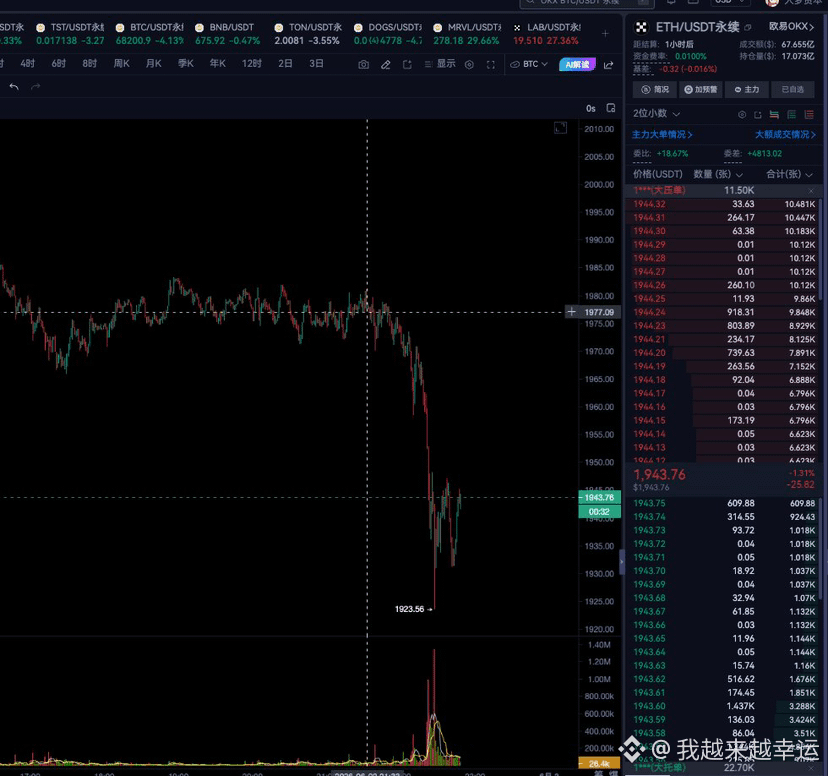Click the 简况 overview button
Screen dimensions: 828x776
point(655,90)
